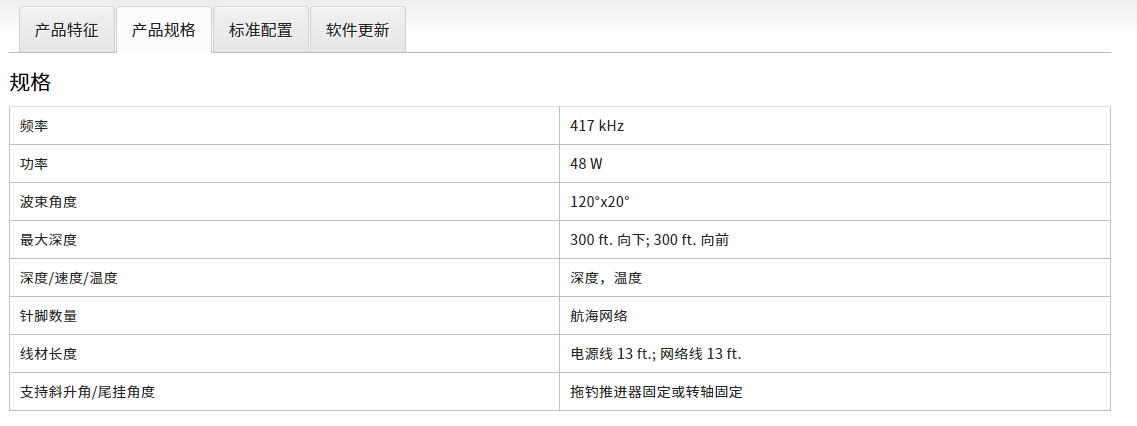Open the 标准配置 tab

(260, 30)
